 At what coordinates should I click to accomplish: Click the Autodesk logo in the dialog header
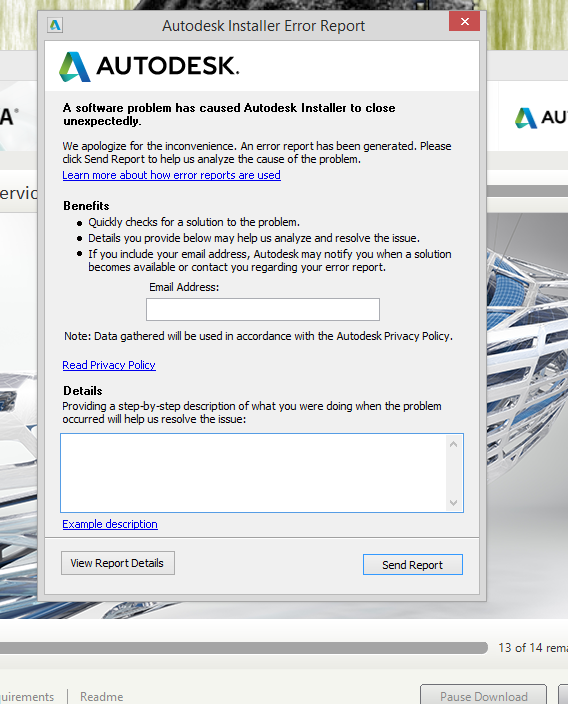tap(149, 66)
